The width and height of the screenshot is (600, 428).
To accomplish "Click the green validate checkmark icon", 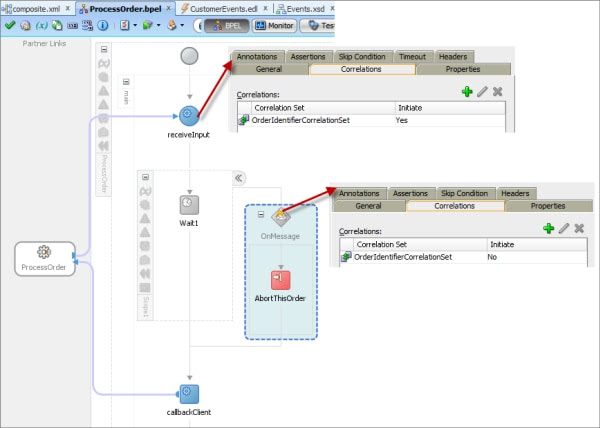I will (10, 25).
